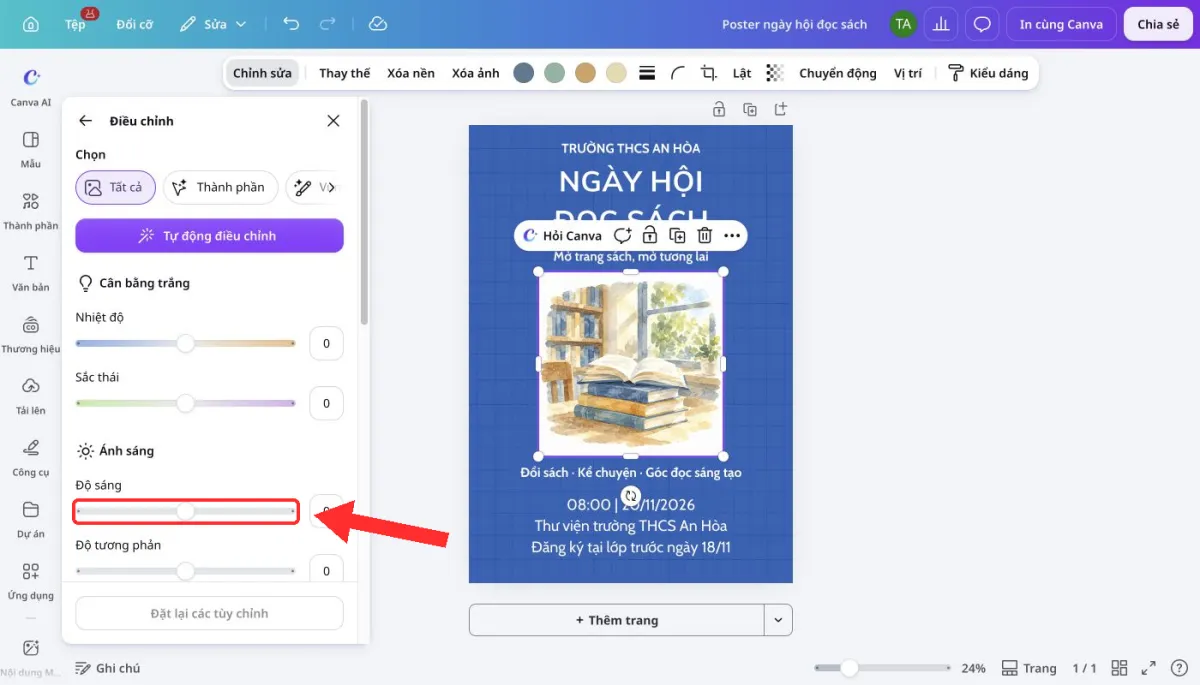Viewport: 1200px width, 685px height.
Task: Click Chuyển động animation option
Action: (x=837, y=73)
